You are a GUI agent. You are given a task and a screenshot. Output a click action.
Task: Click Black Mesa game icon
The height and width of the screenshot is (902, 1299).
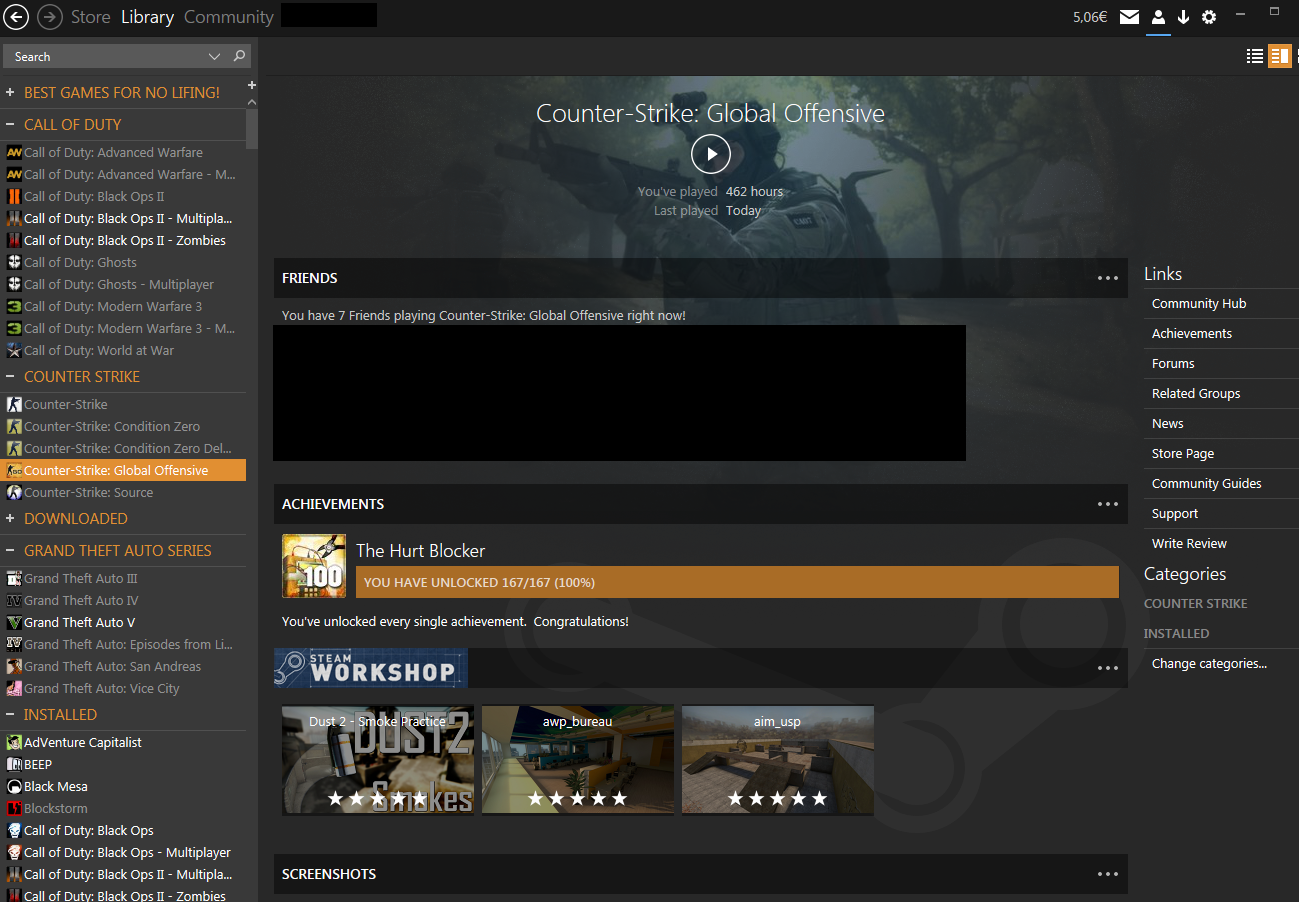pyautogui.click(x=14, y=787)
